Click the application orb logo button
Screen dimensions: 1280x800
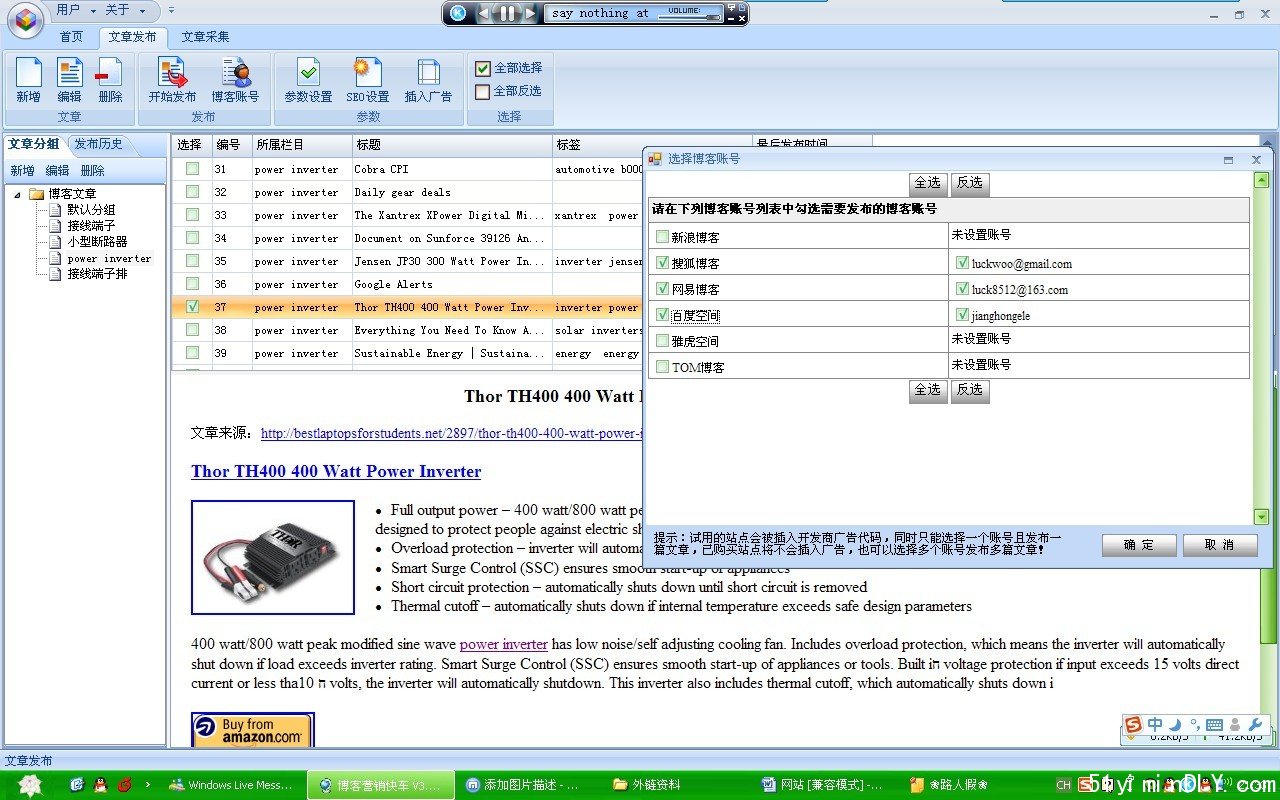pyautogui.click(x=25, y=19)
